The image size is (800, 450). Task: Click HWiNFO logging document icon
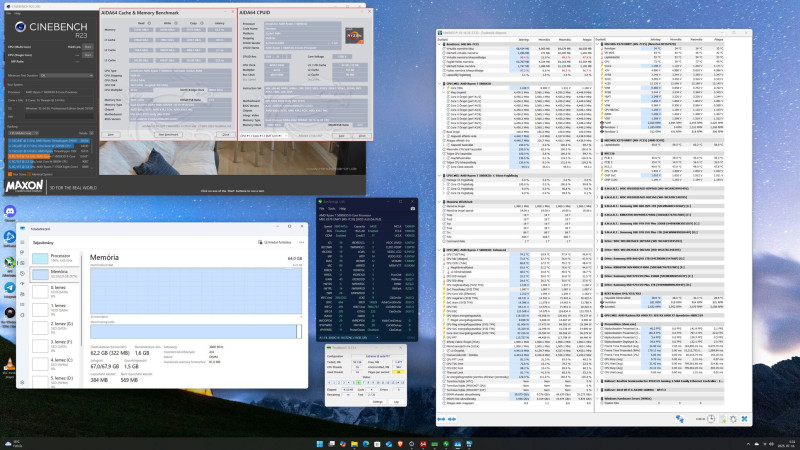pos(722,419)
